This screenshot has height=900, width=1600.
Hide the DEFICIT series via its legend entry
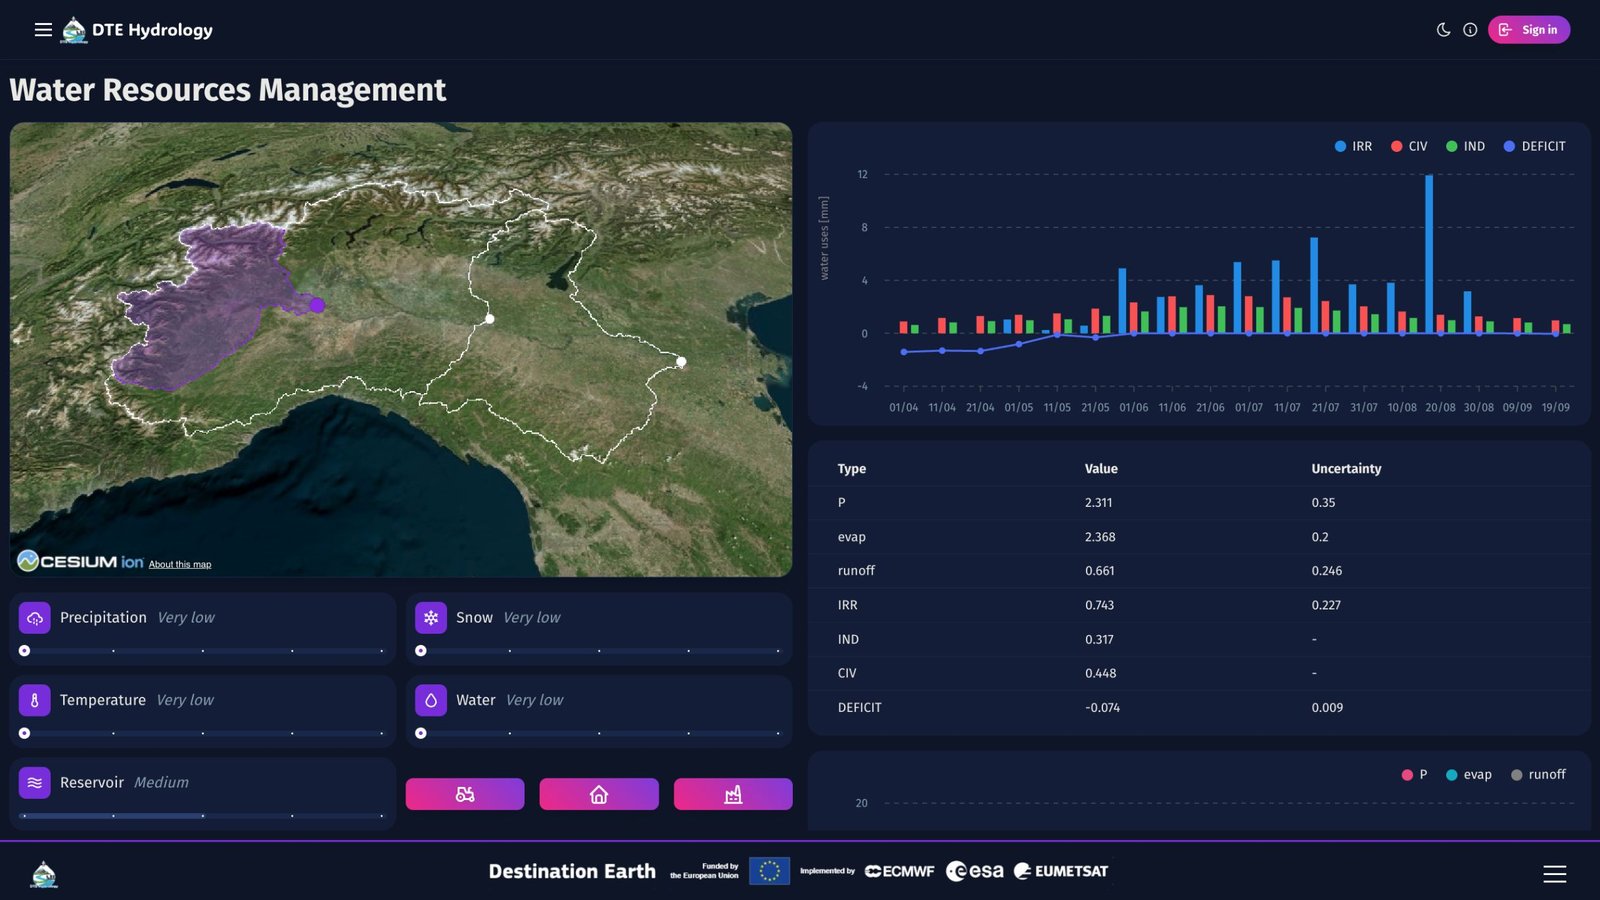point(1530,146)
